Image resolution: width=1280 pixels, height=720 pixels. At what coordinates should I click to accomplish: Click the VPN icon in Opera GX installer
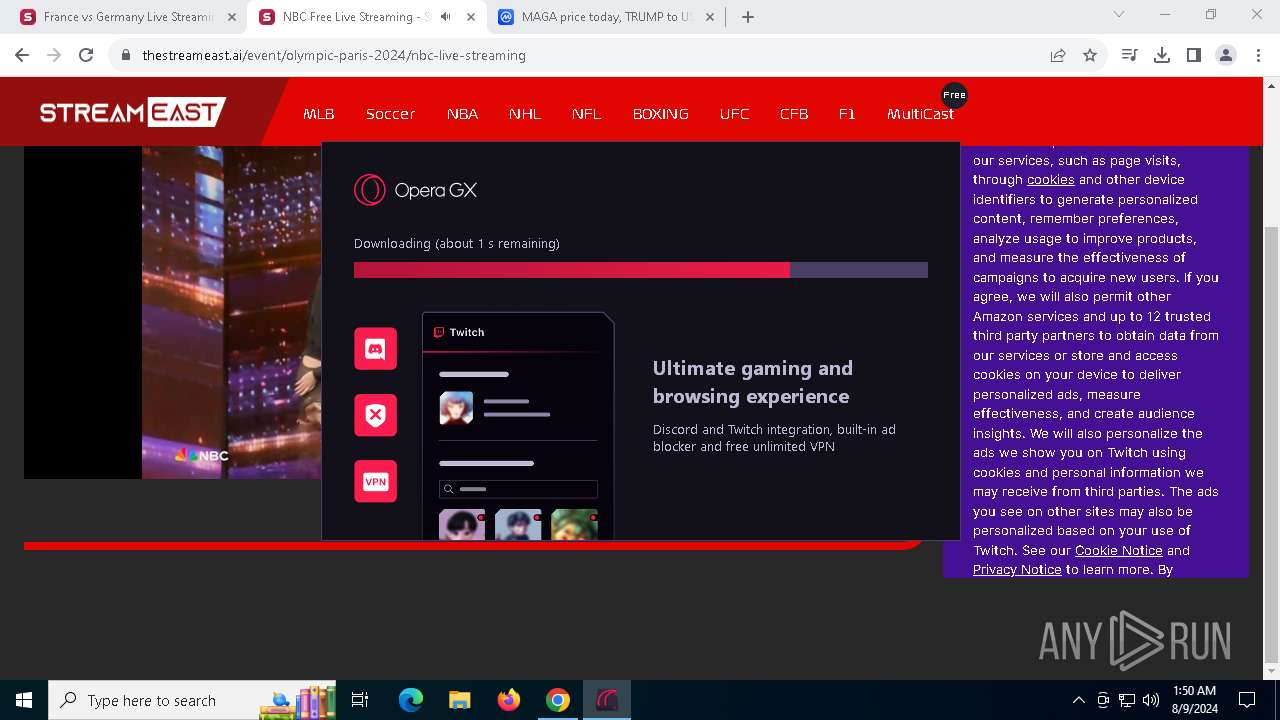(x=376, y=481)
